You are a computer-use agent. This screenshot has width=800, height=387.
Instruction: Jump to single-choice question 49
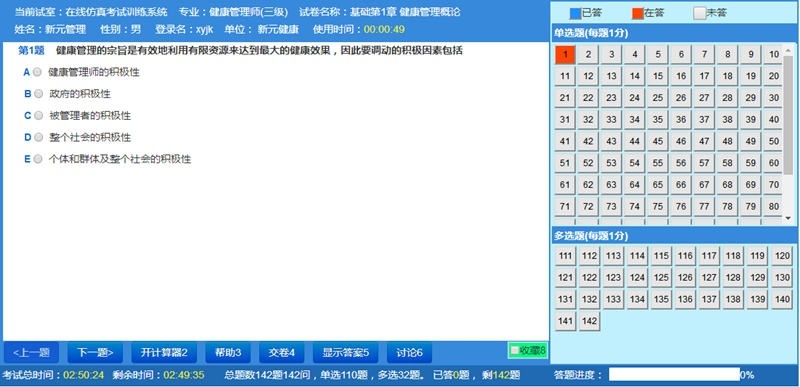pyautogui.click(x=751, y=141)
